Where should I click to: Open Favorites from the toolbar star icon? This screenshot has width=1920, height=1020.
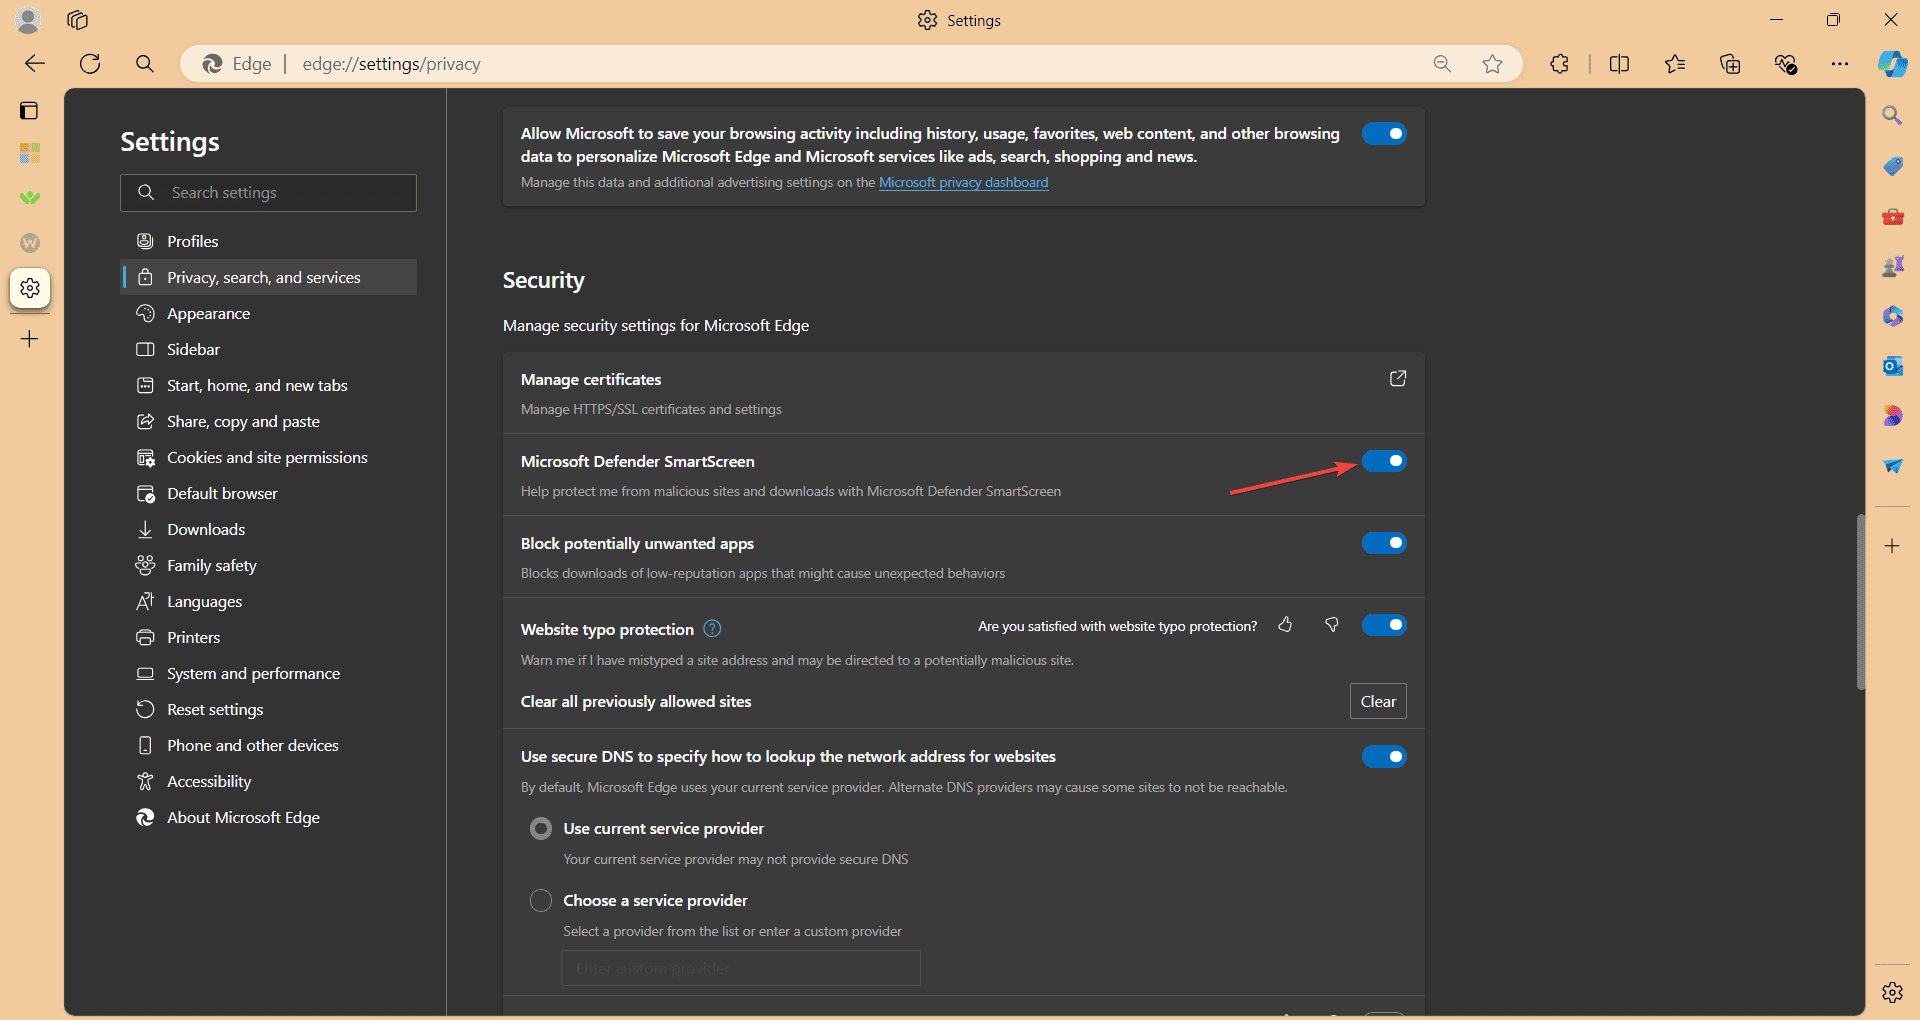[x=1675, y=63]
